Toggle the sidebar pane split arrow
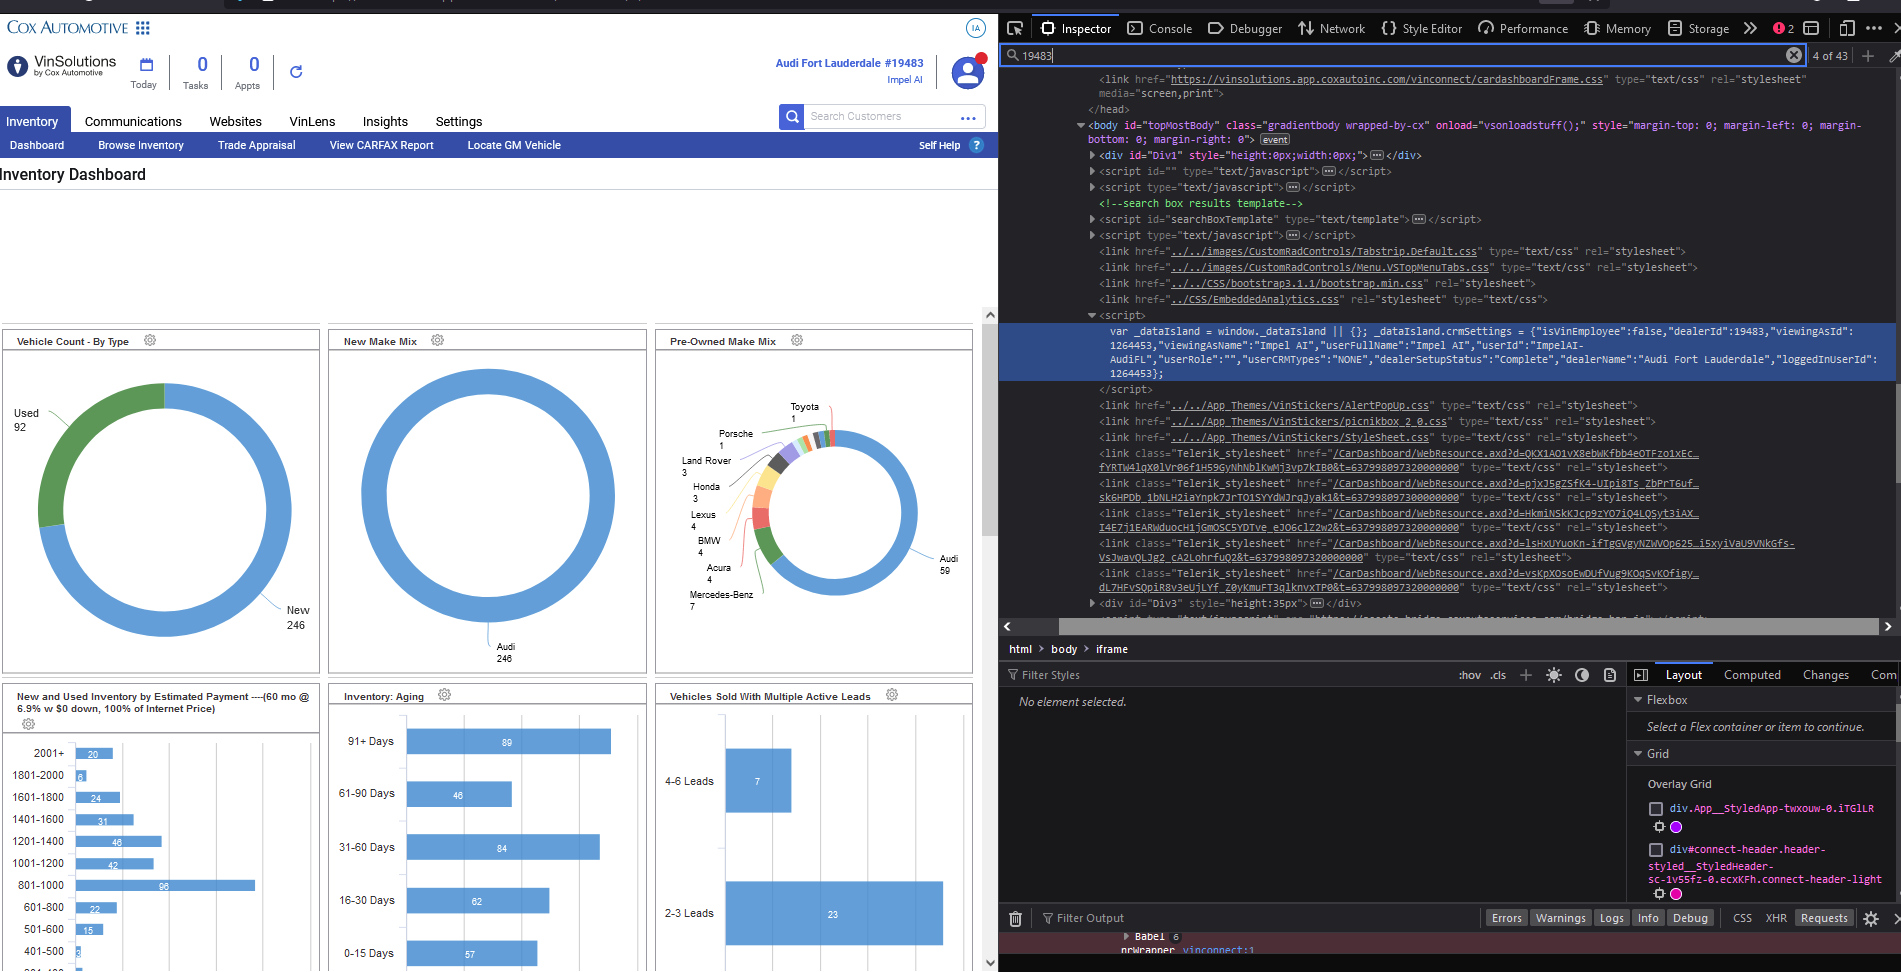This screenshot has width=1901, height=972. coord(1641,675)
